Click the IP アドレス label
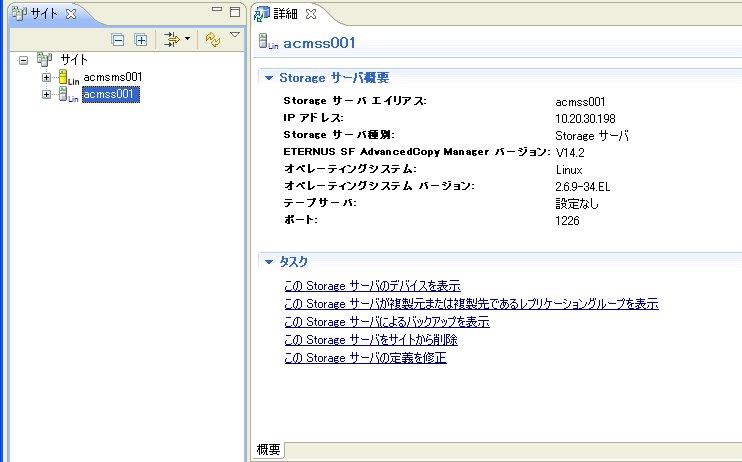742x462 pixels. click(x=313, y=118)
